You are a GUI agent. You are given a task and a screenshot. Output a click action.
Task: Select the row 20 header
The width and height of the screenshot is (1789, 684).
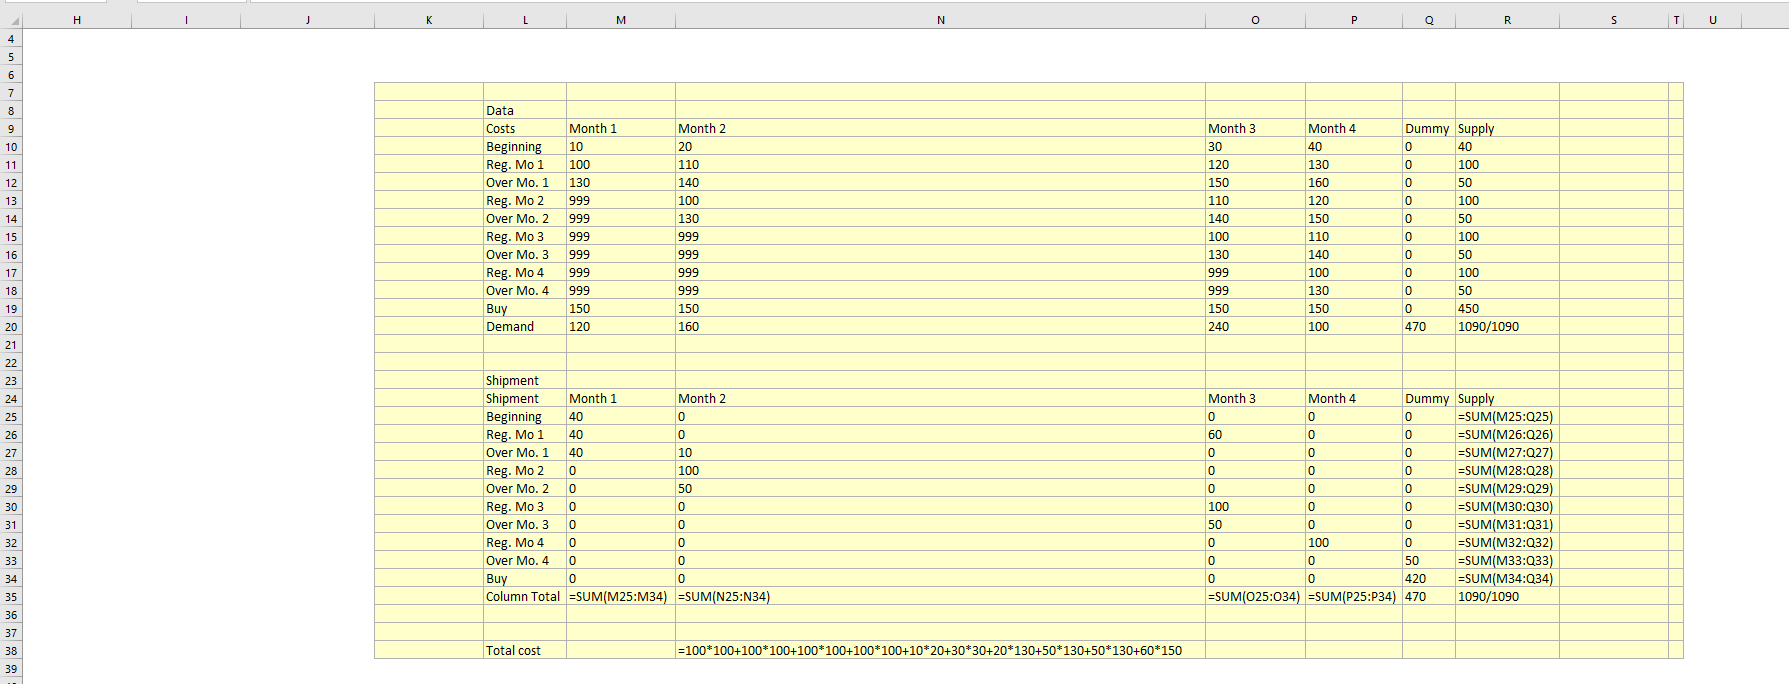click(x=11, y=327)
